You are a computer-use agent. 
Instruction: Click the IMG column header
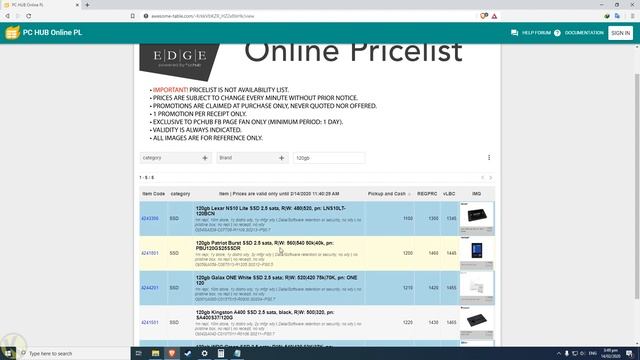tap(476, 194)
